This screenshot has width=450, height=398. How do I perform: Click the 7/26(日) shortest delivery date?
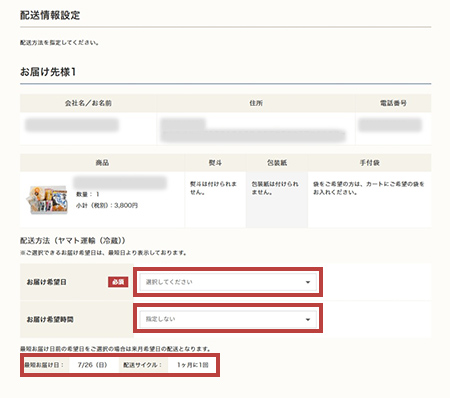[92, 365]
